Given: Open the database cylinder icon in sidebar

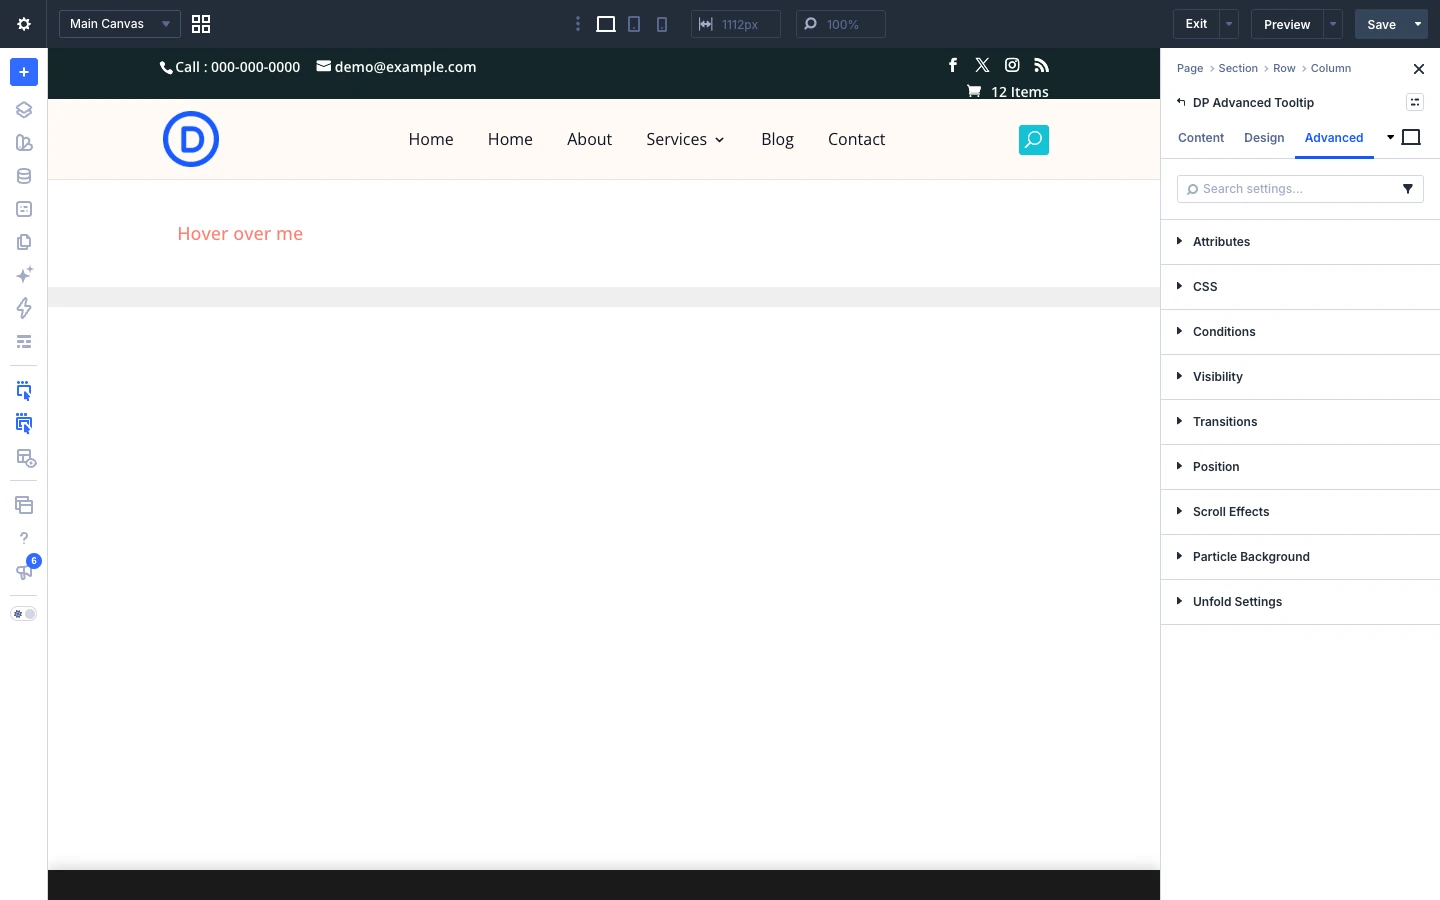Looking at the screenshot, I should 24,176.
